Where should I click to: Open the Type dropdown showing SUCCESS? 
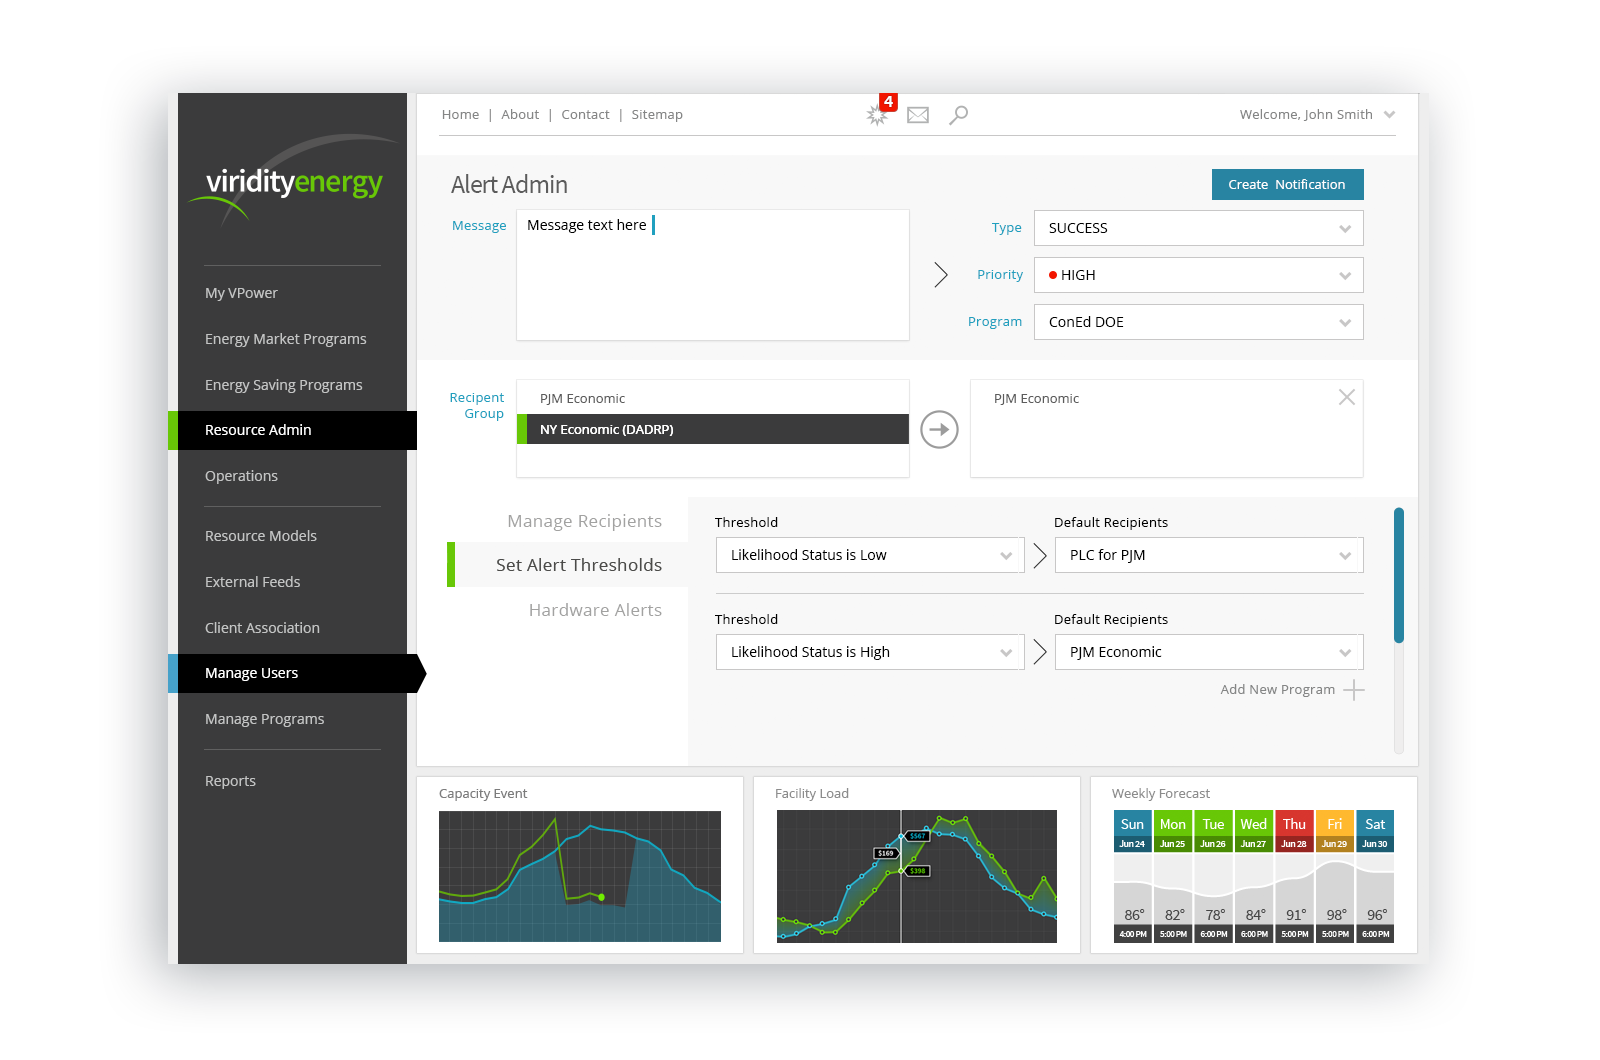[x=1199, y=228]
